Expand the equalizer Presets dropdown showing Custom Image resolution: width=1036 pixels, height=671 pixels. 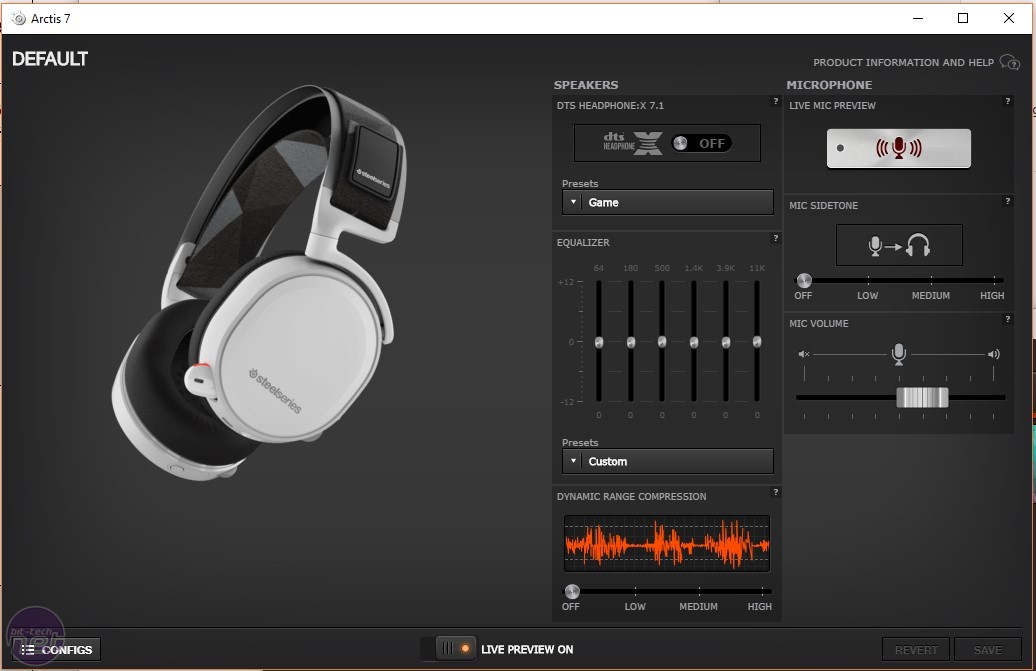[x=667, y=461]
